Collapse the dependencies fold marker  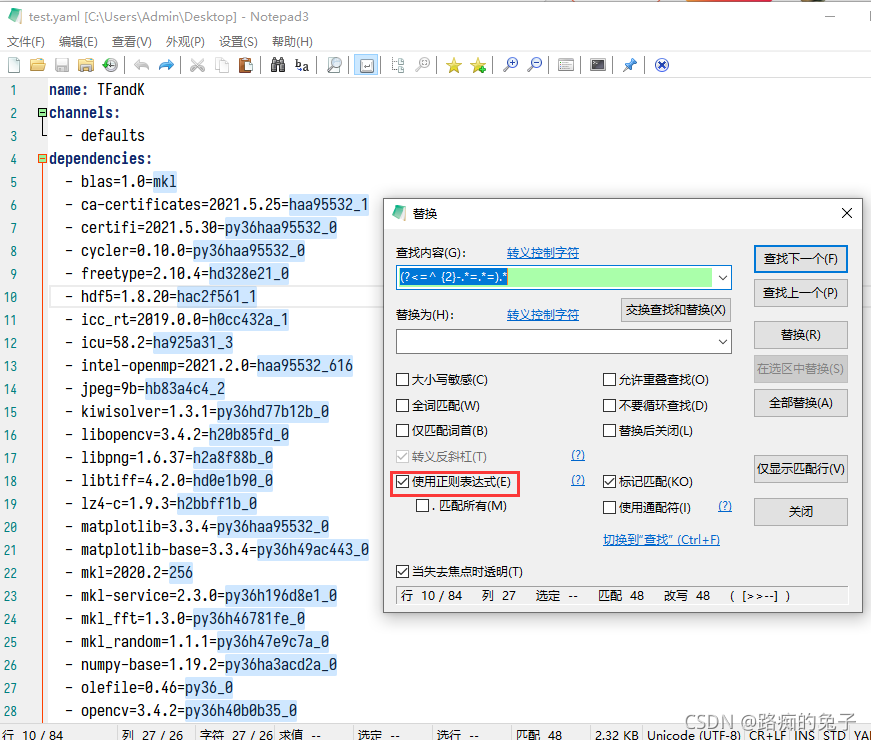click(42, 159)
